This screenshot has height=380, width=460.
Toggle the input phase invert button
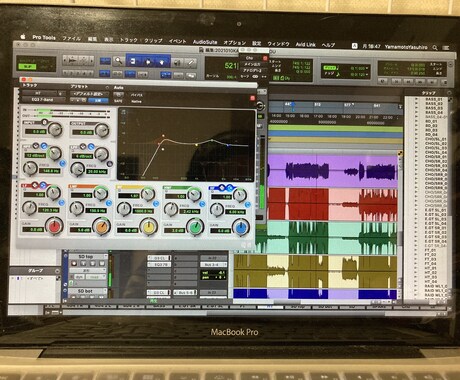(x=45, y=122)
